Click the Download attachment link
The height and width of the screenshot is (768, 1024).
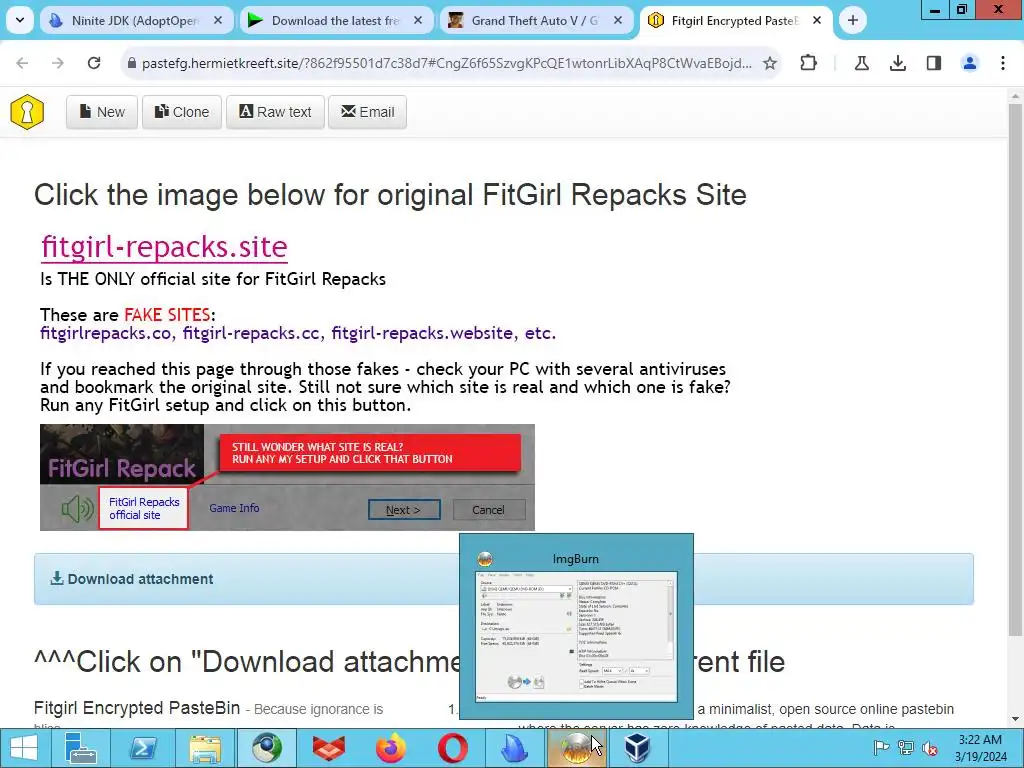click(x=133, y=579)
